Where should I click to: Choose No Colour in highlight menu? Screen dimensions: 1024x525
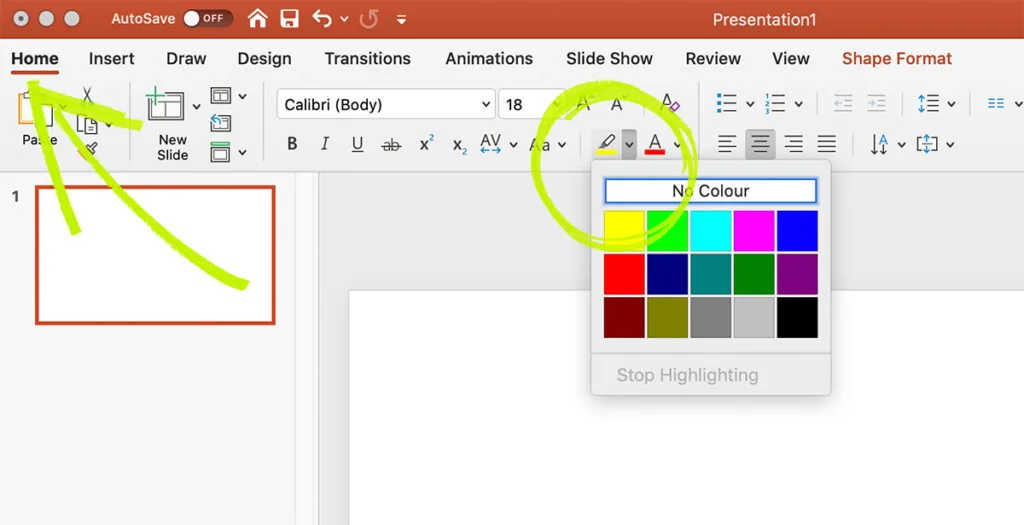[x=711, y=191]
